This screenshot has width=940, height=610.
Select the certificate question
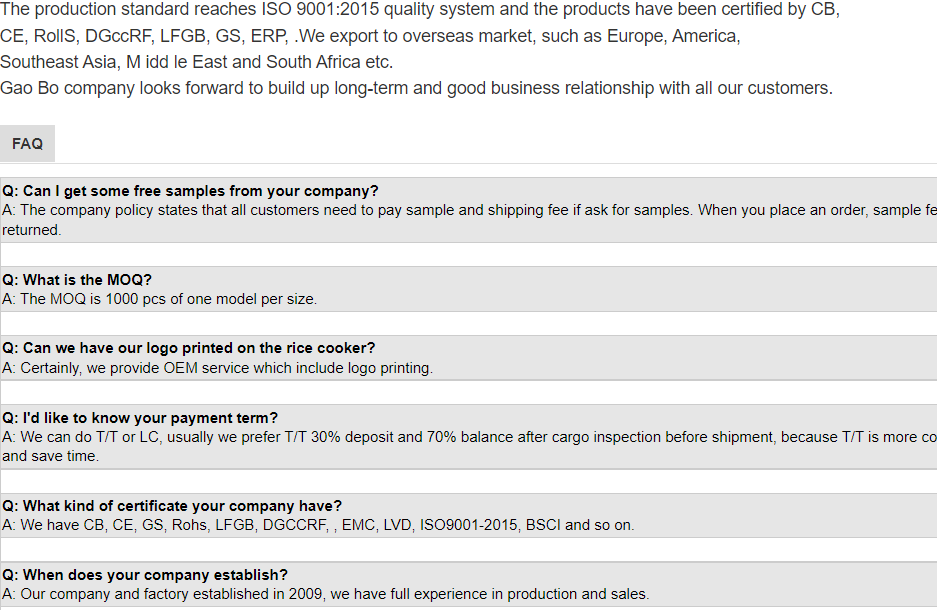[171, 506]
